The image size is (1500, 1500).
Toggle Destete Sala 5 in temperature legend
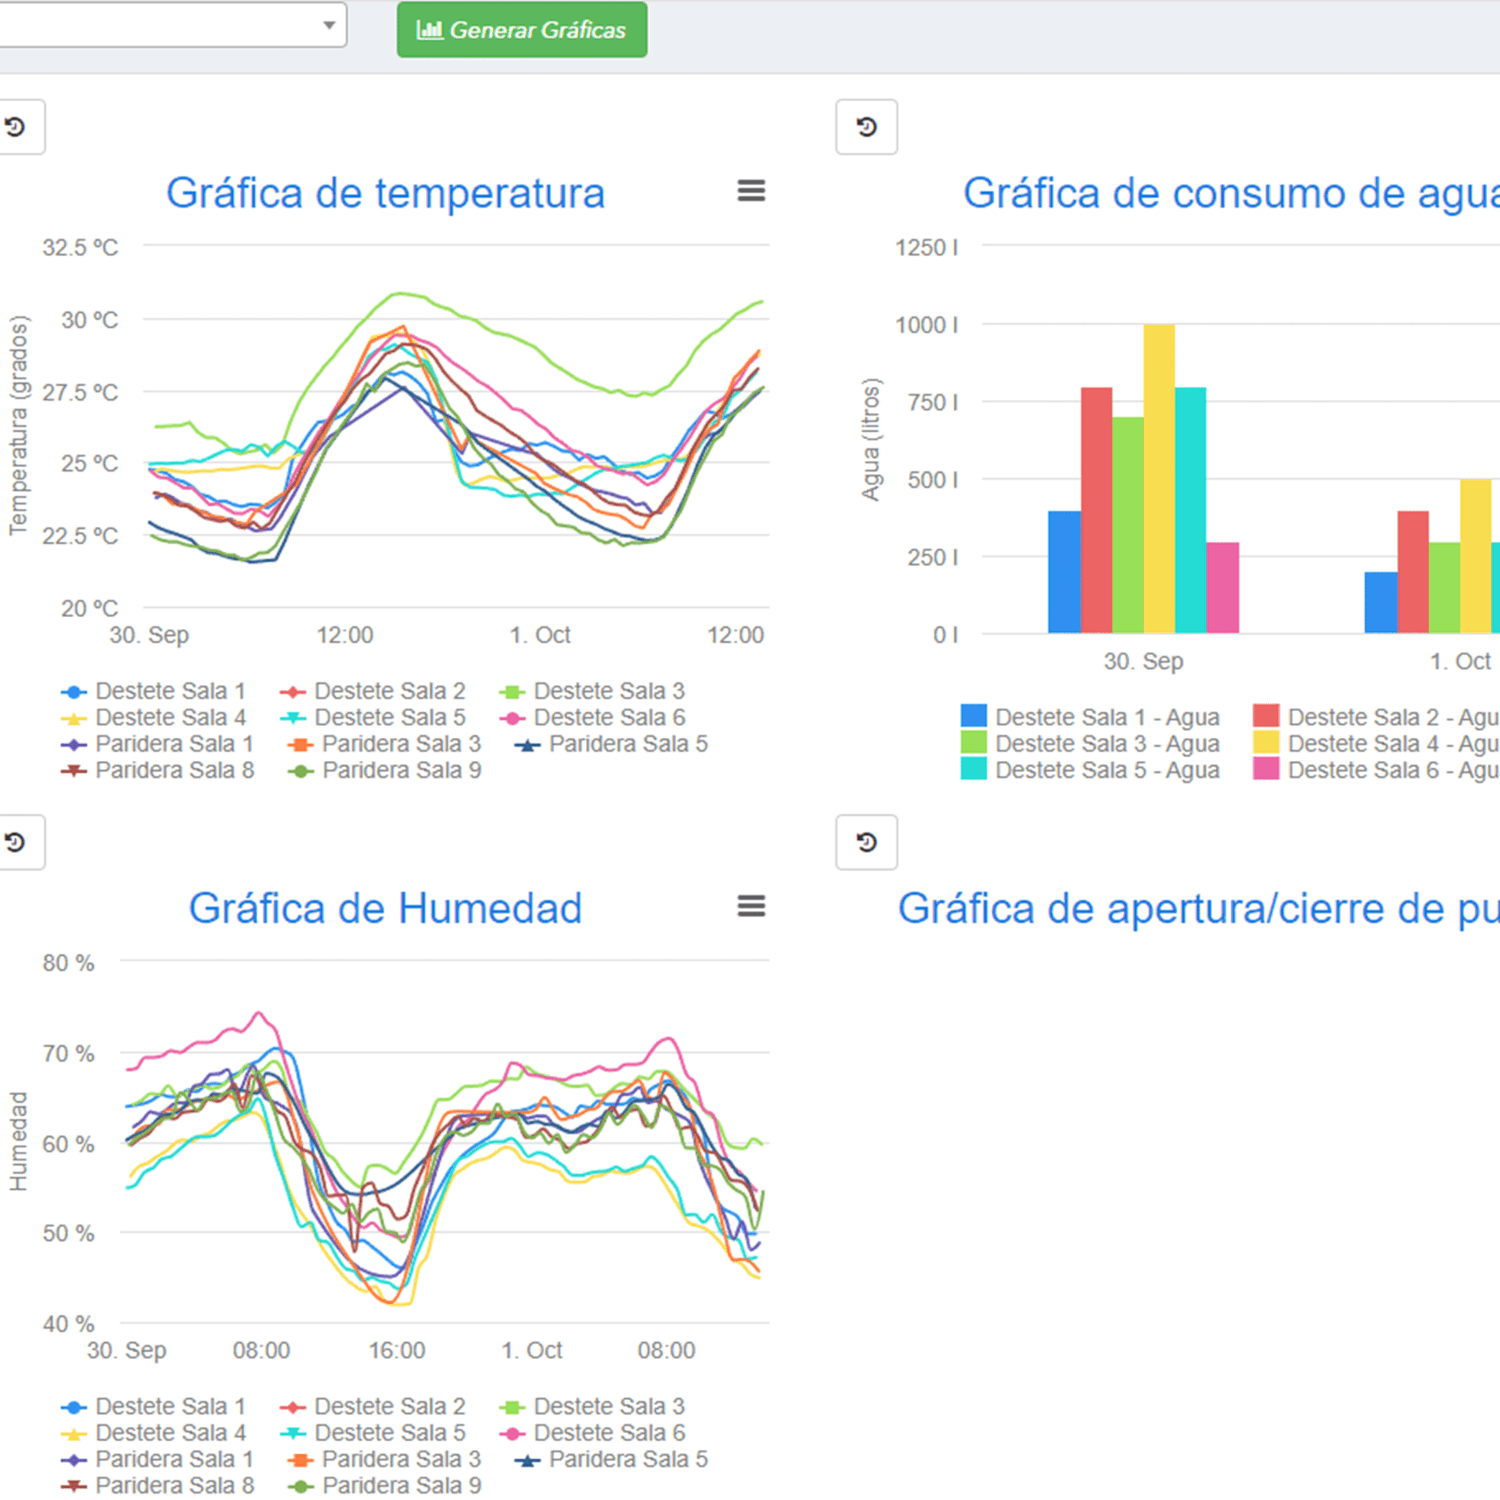pyautogui.click(x=373, y=718)
